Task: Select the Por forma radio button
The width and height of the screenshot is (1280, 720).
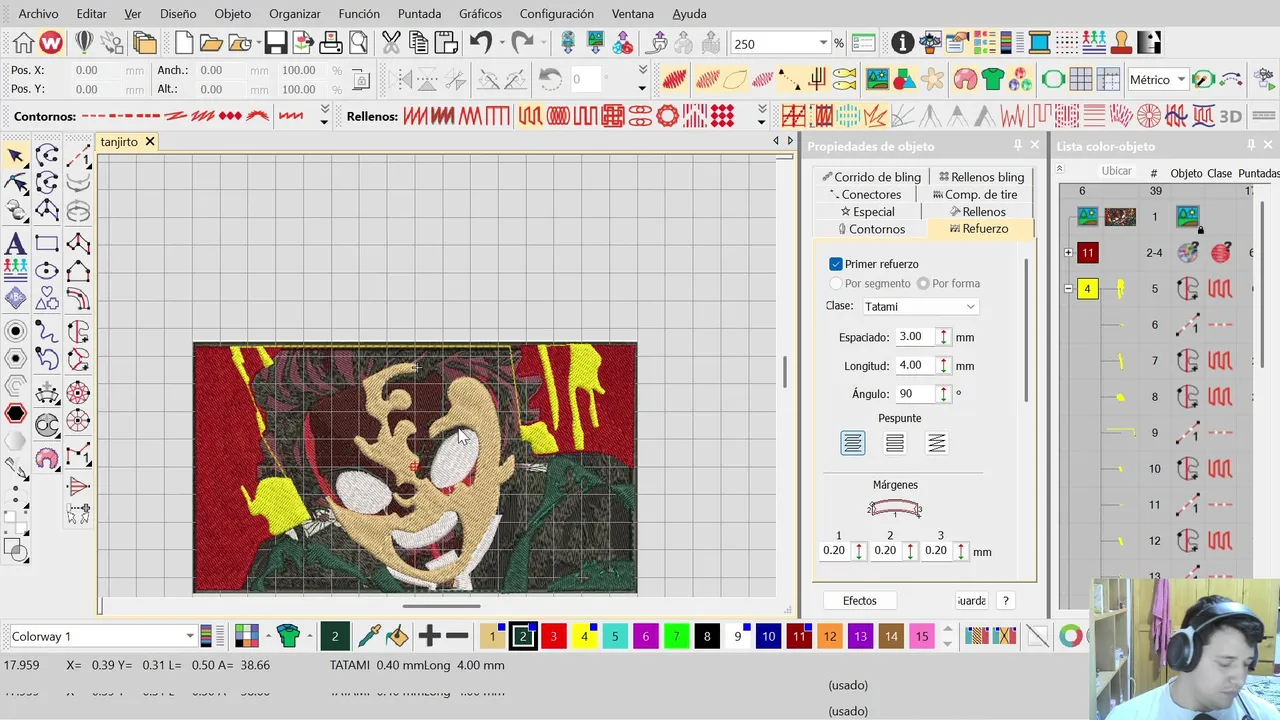Action: click(x=923, y=283)
